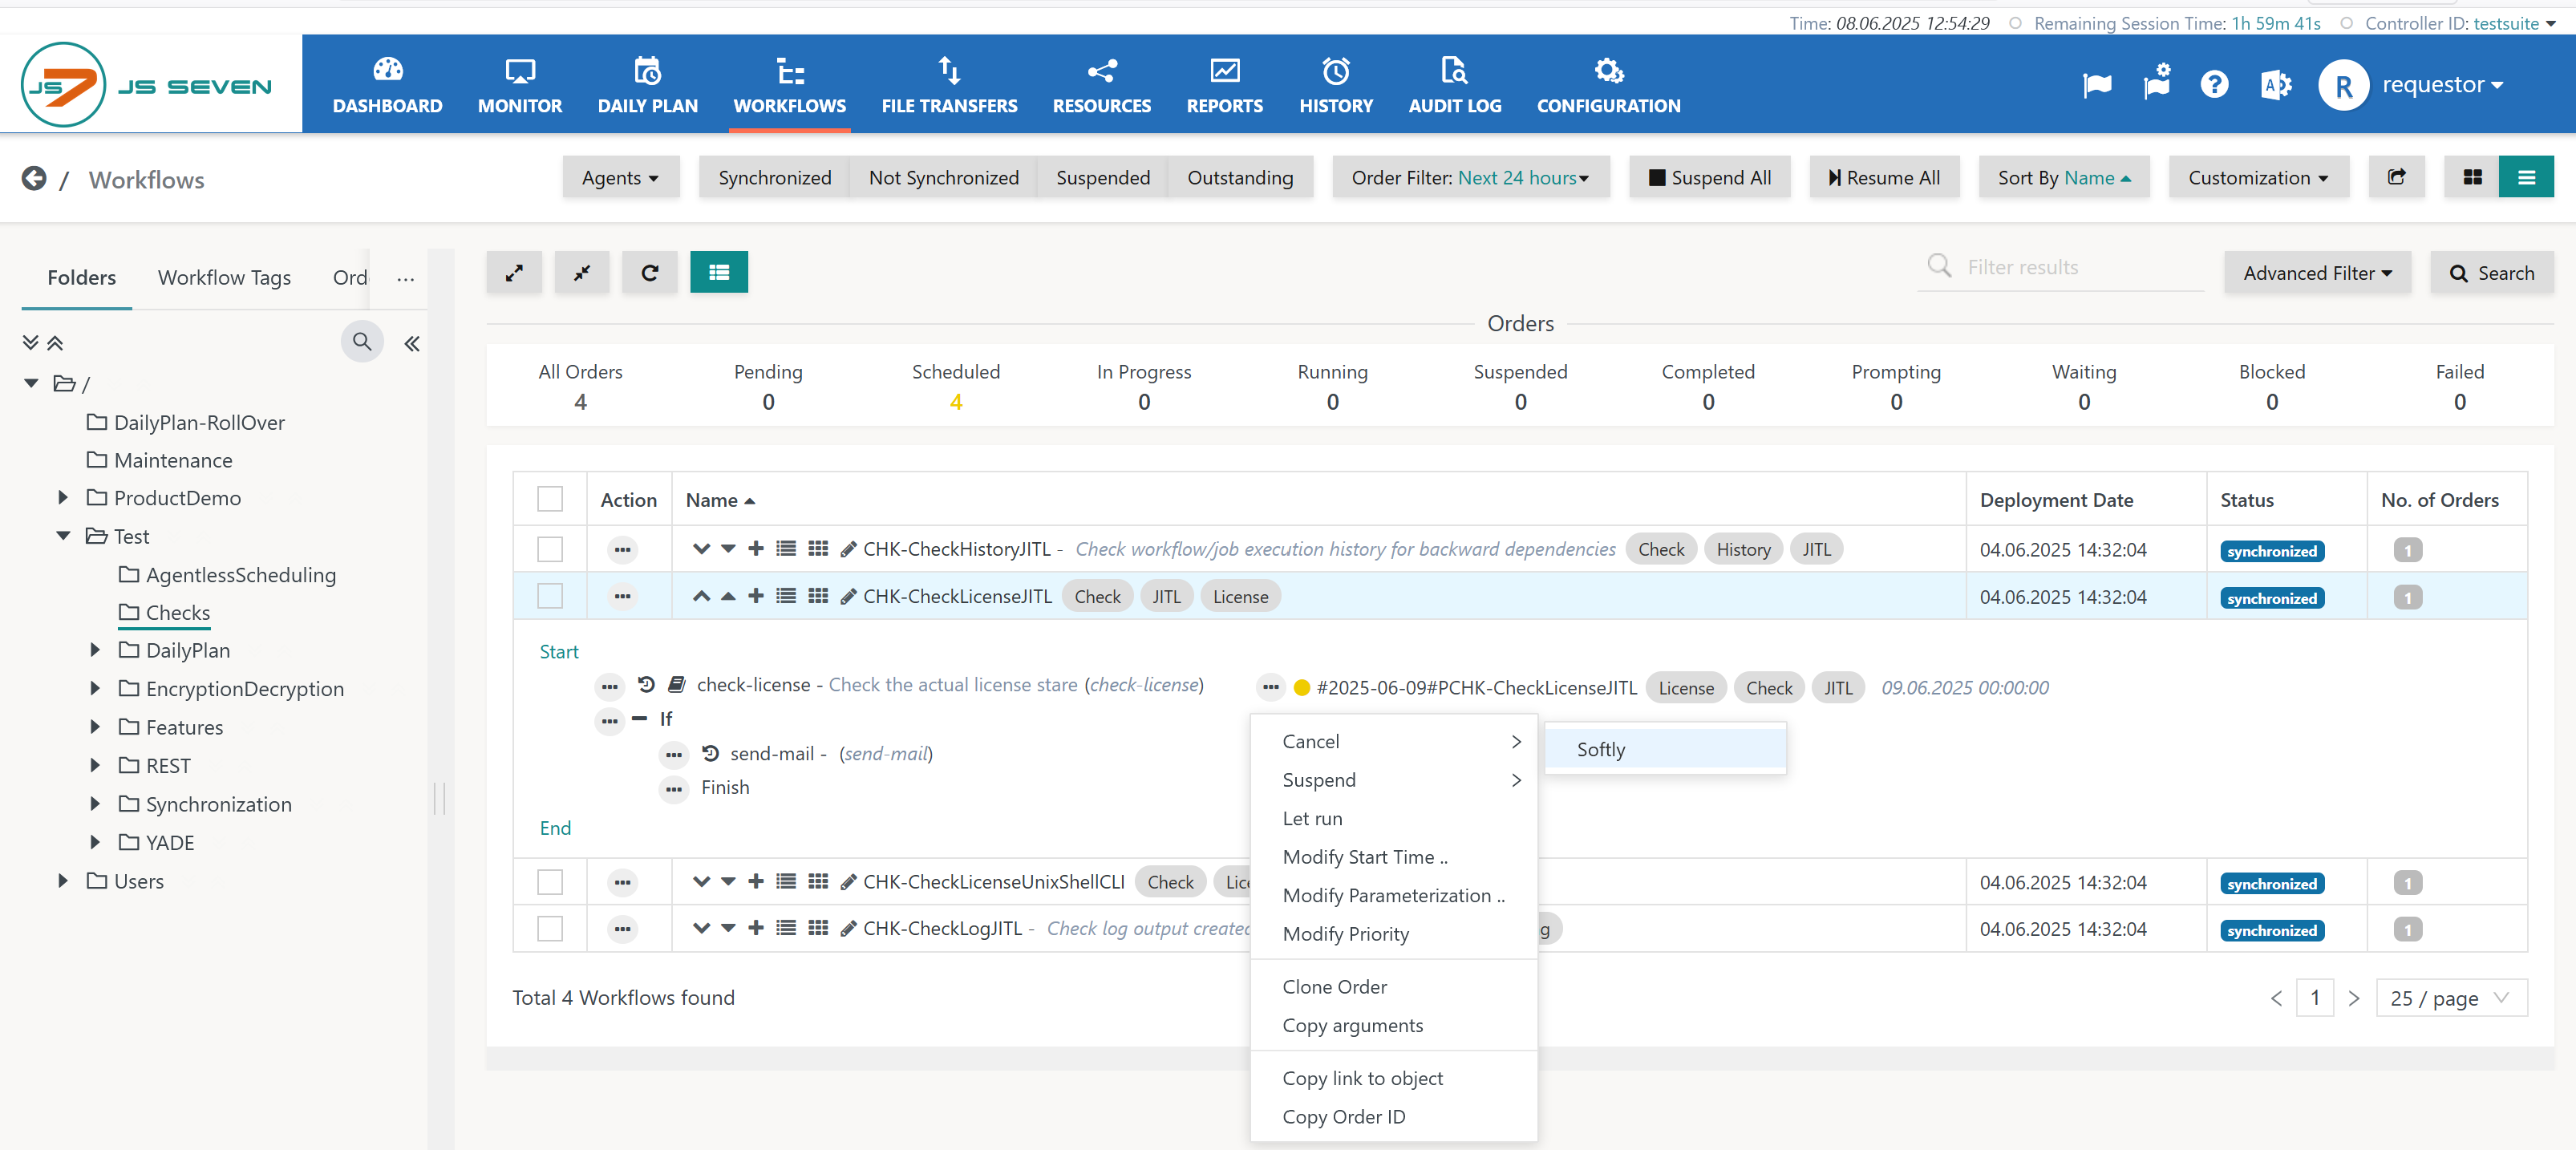Open the folder tree search icon
Image resolution: width=2576 pixels, height=1150 pixels.
point(362,342)
